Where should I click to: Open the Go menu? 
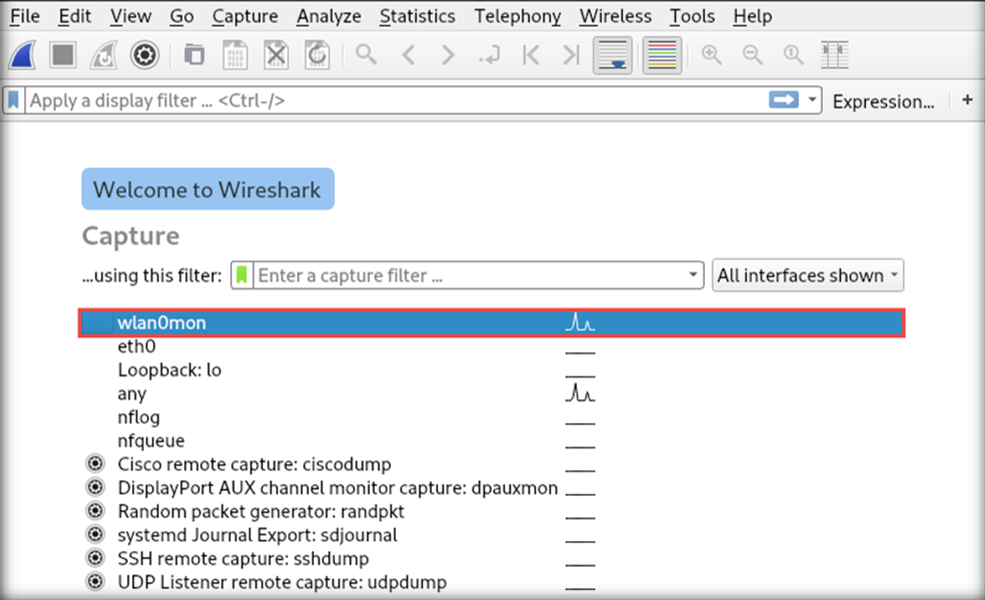182,16
